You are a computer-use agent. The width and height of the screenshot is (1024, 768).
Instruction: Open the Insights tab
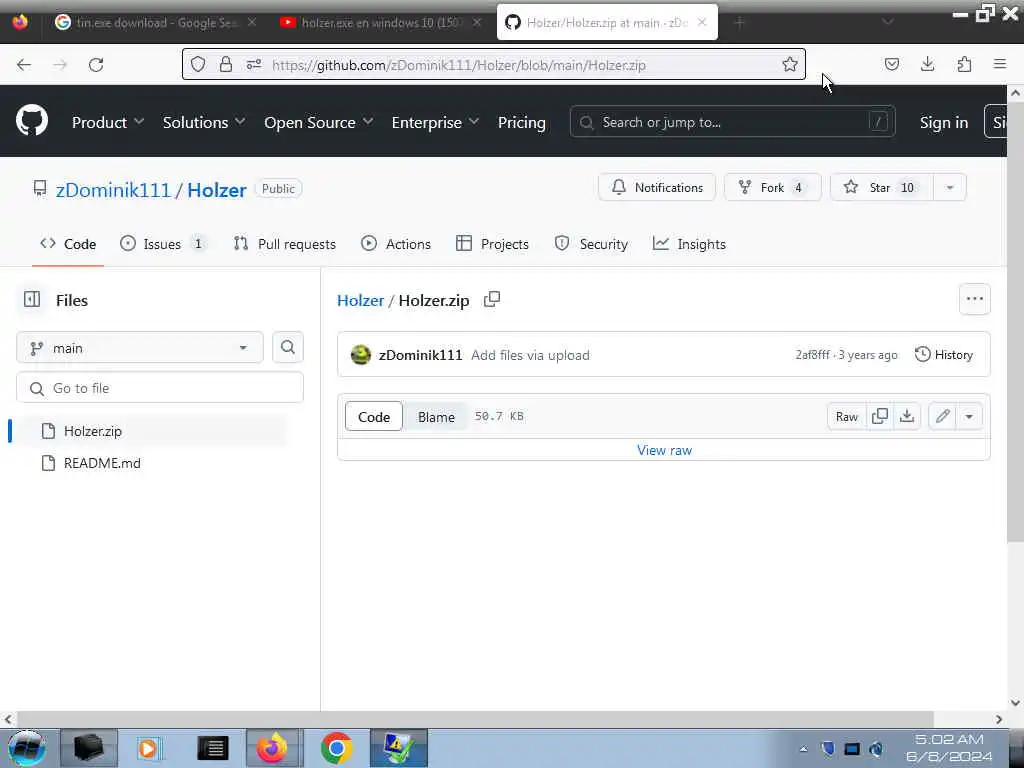point(689,244)
